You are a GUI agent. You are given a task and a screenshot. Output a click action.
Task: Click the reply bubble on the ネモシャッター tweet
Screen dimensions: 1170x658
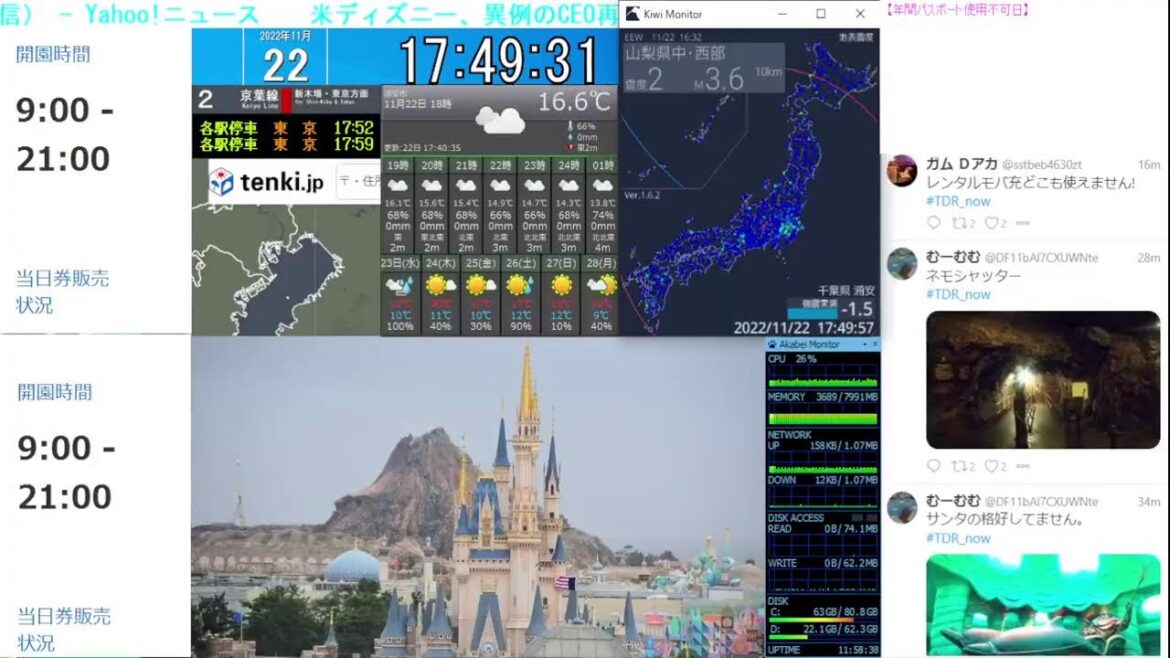[x=933, y=465]
